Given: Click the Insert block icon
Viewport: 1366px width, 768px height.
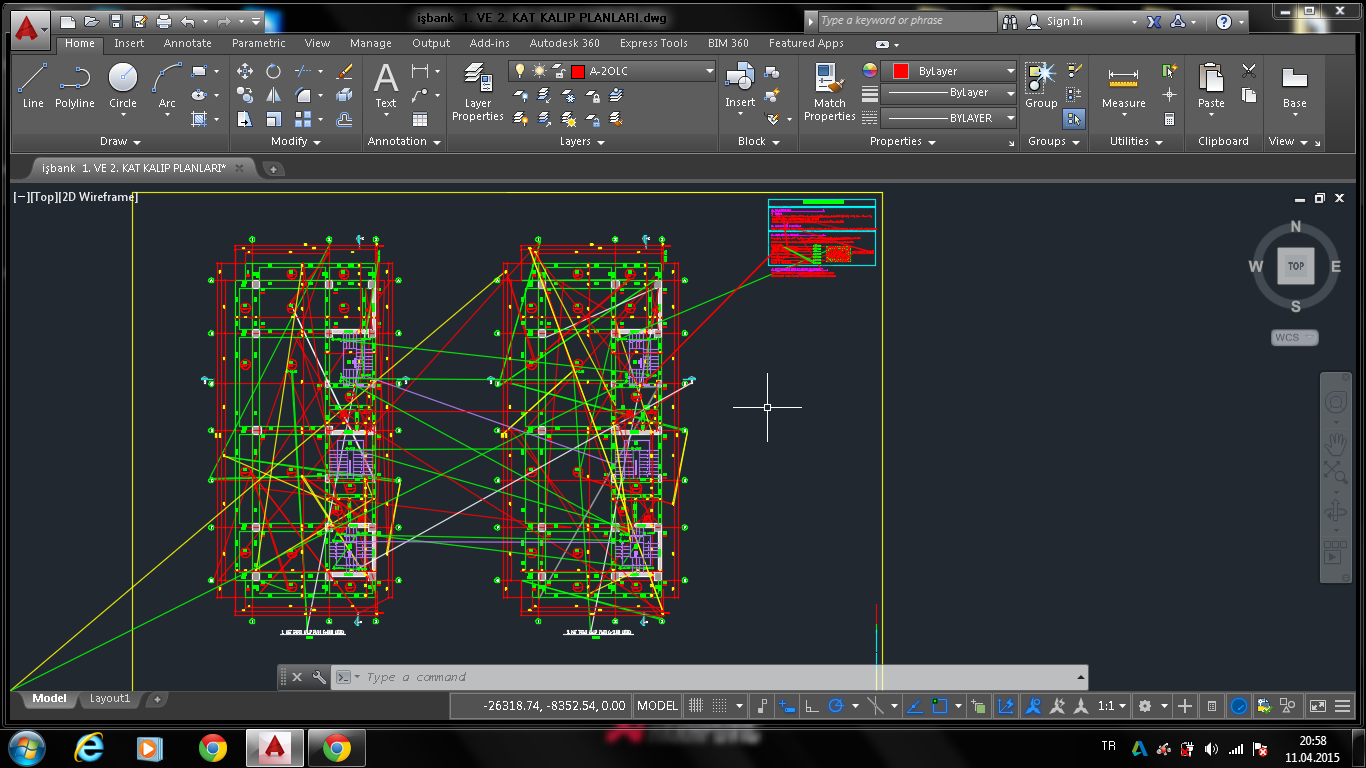Looking at the screenshot, I should pos(740,86).
